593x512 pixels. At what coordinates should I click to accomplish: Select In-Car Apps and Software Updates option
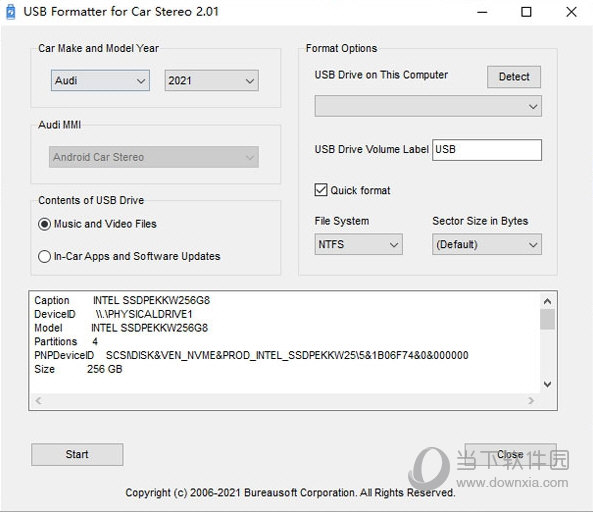(129, 256)
